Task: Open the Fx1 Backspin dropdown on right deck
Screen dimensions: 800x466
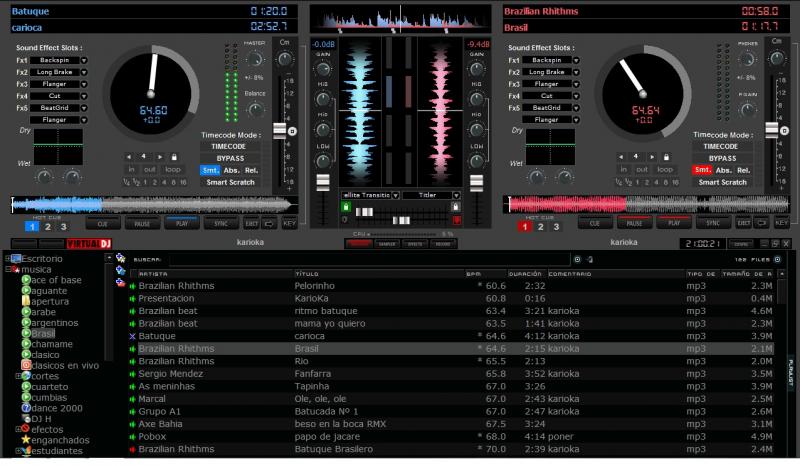Action: coord(576,60)
